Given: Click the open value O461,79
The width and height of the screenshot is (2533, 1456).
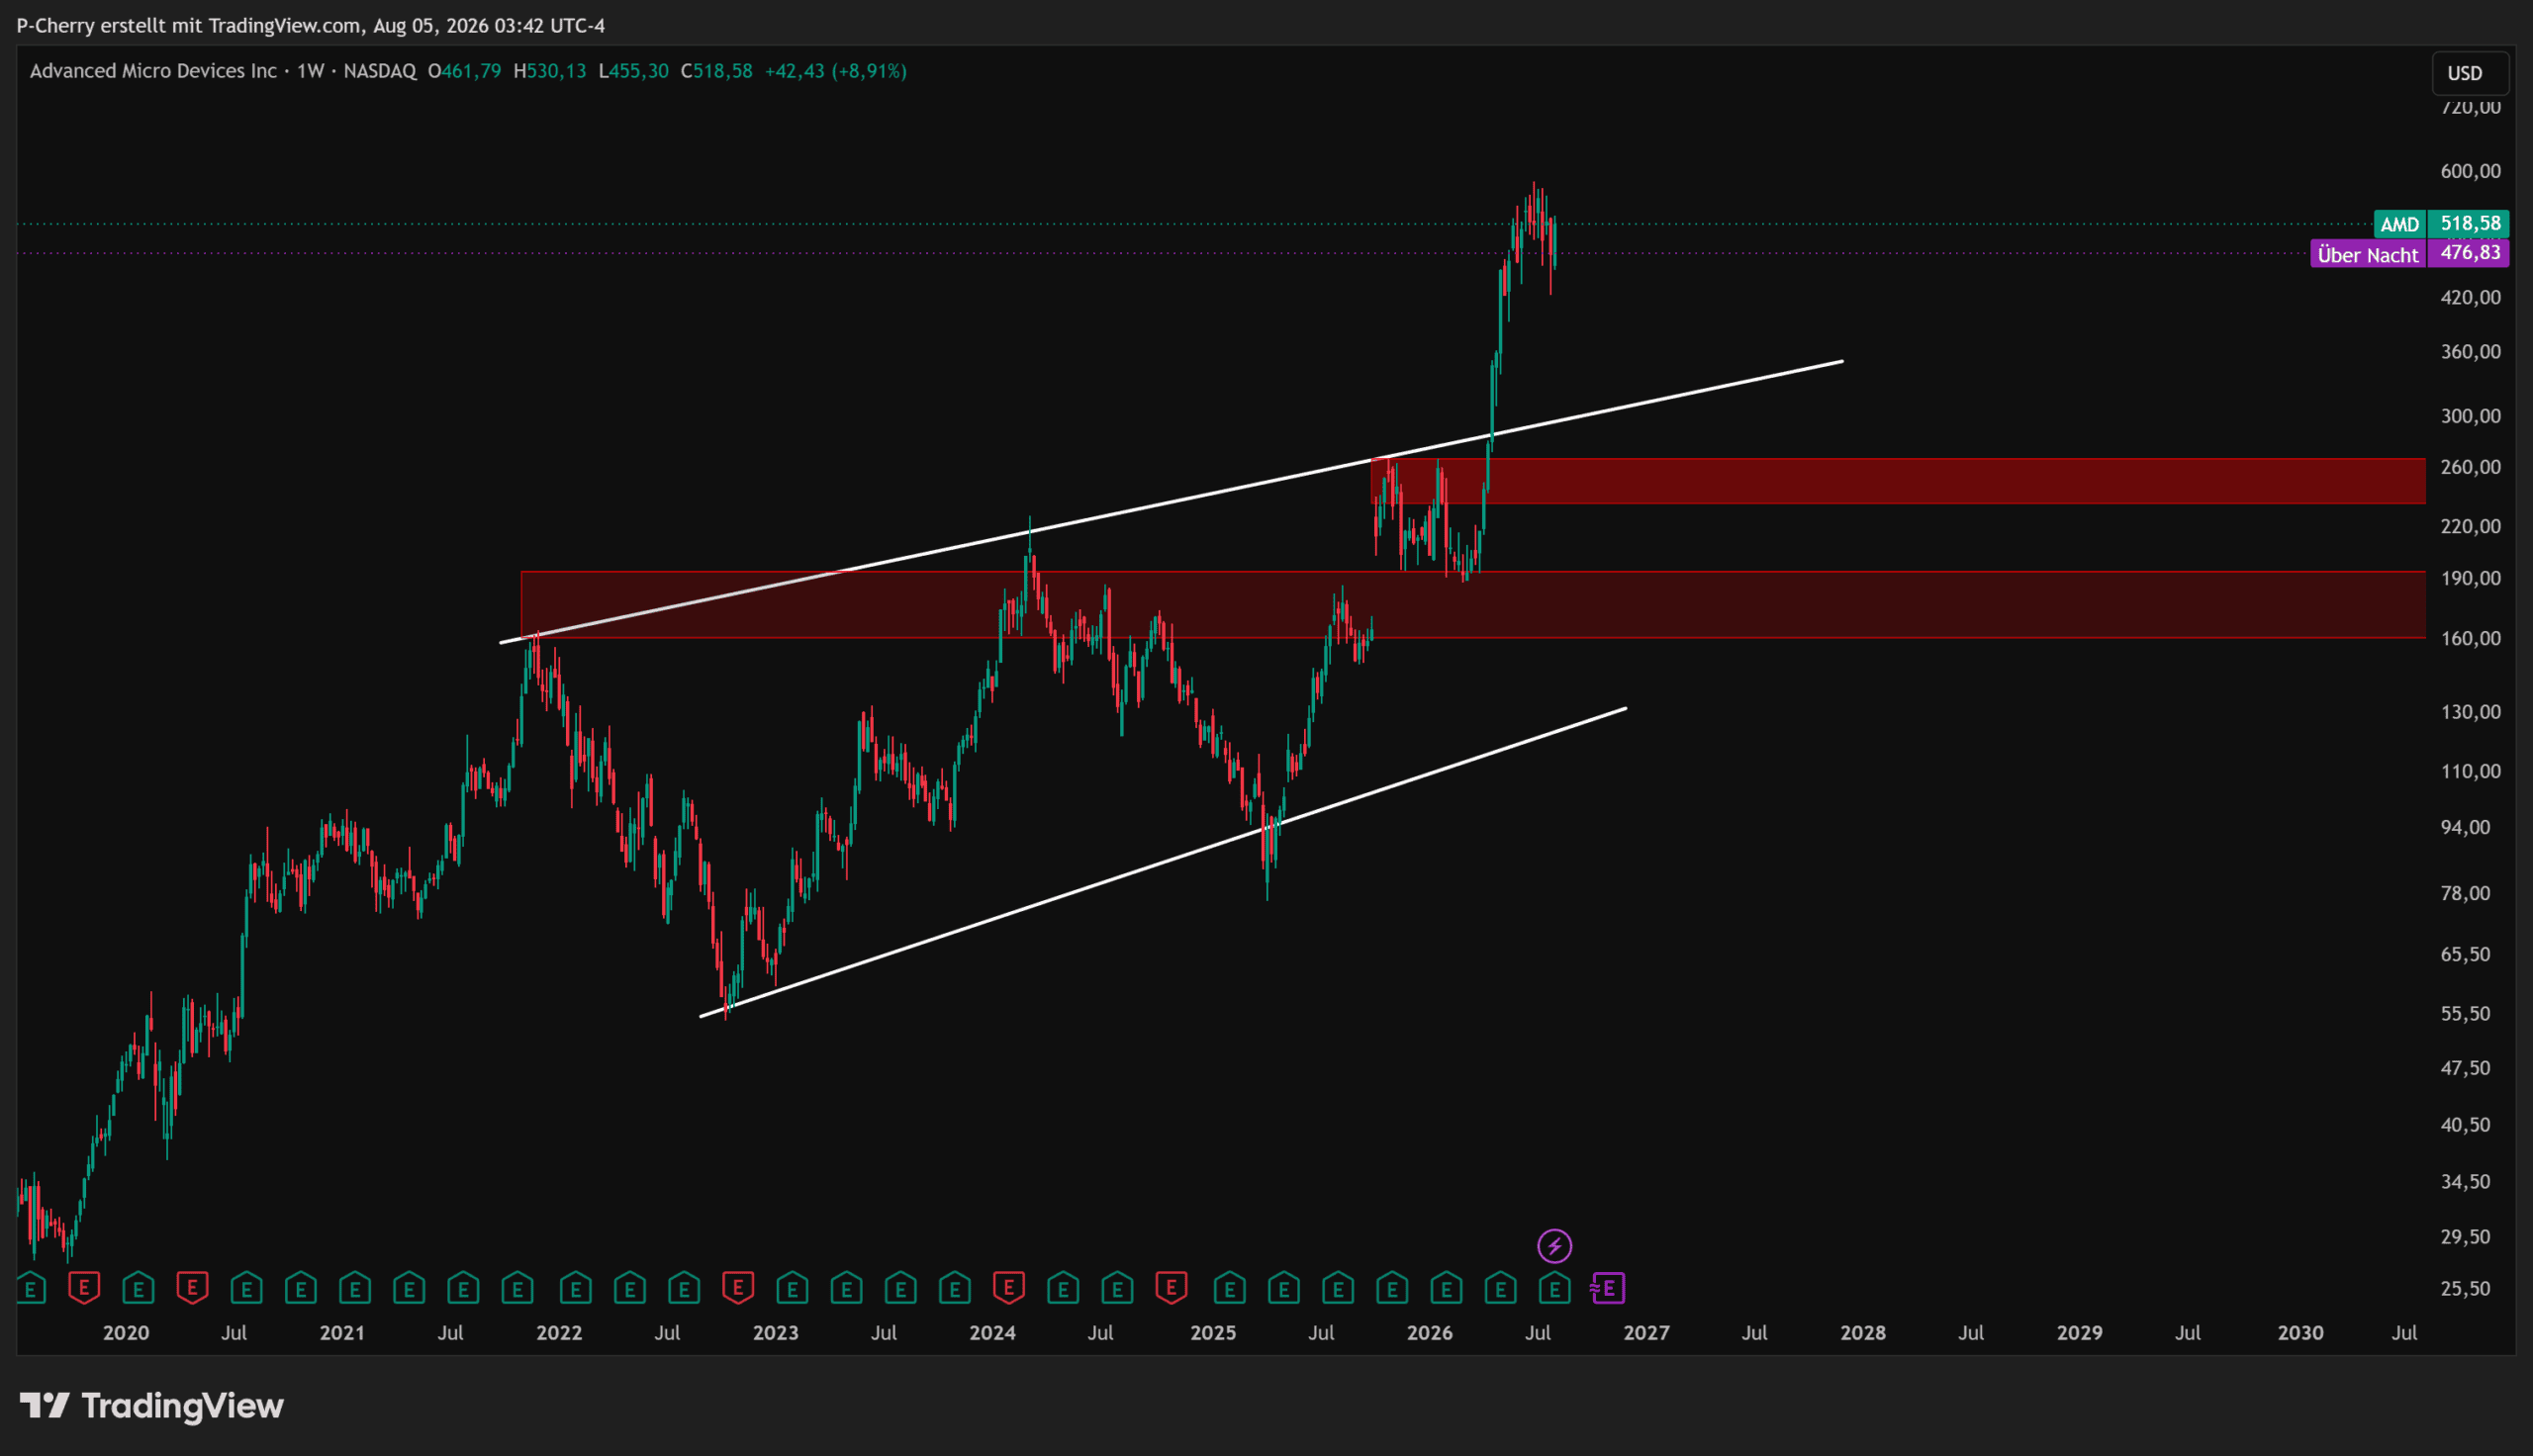Looking at the screenshot, I should point(465,71).
